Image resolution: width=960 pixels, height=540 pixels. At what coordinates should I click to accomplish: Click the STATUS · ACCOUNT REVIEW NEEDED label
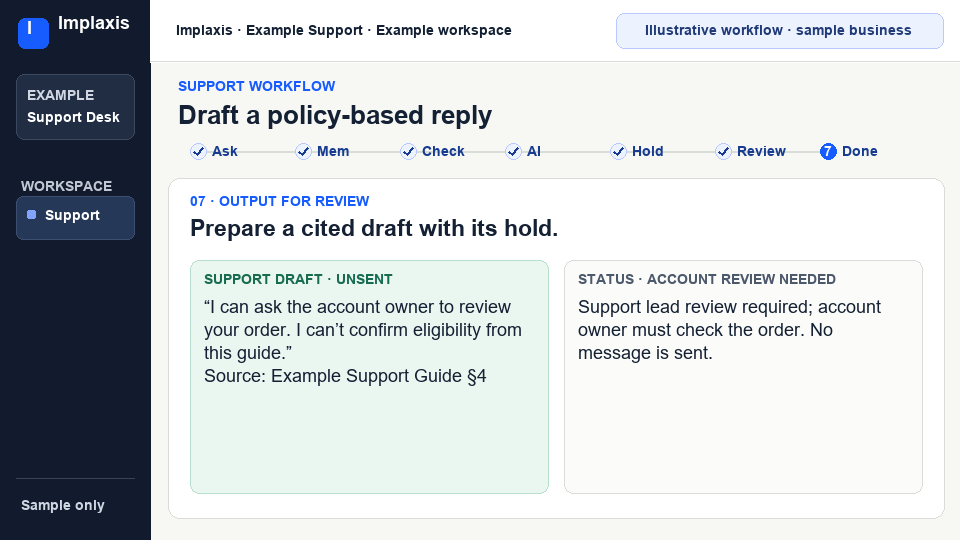pyautogui.click(x=707, y=279)
